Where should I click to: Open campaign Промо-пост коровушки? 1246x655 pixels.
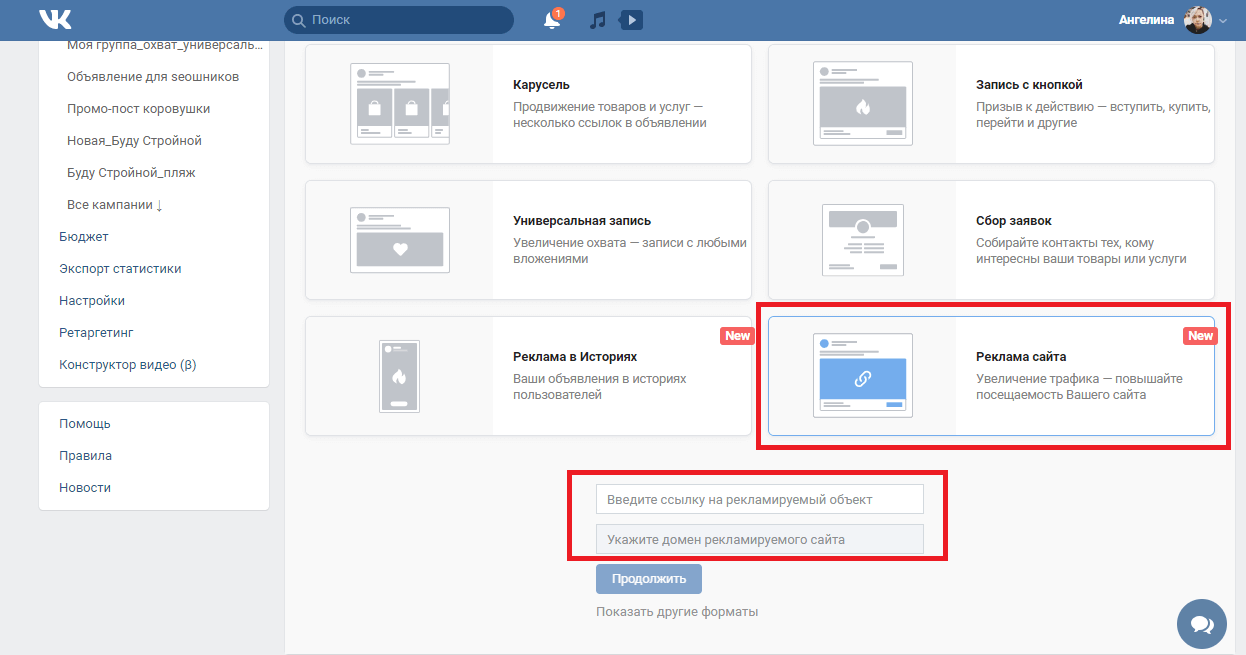(x=139, y=109)
